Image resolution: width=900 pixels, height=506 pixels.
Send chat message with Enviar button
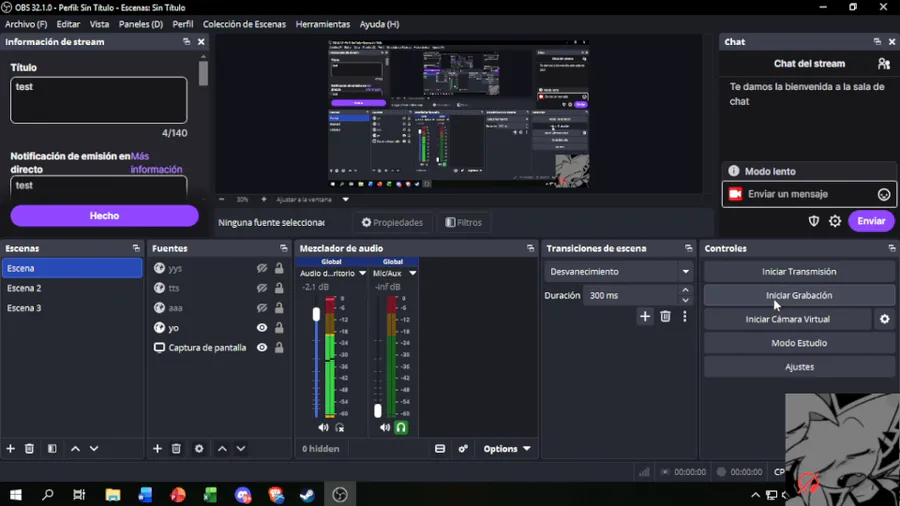[x=871, y=221]
